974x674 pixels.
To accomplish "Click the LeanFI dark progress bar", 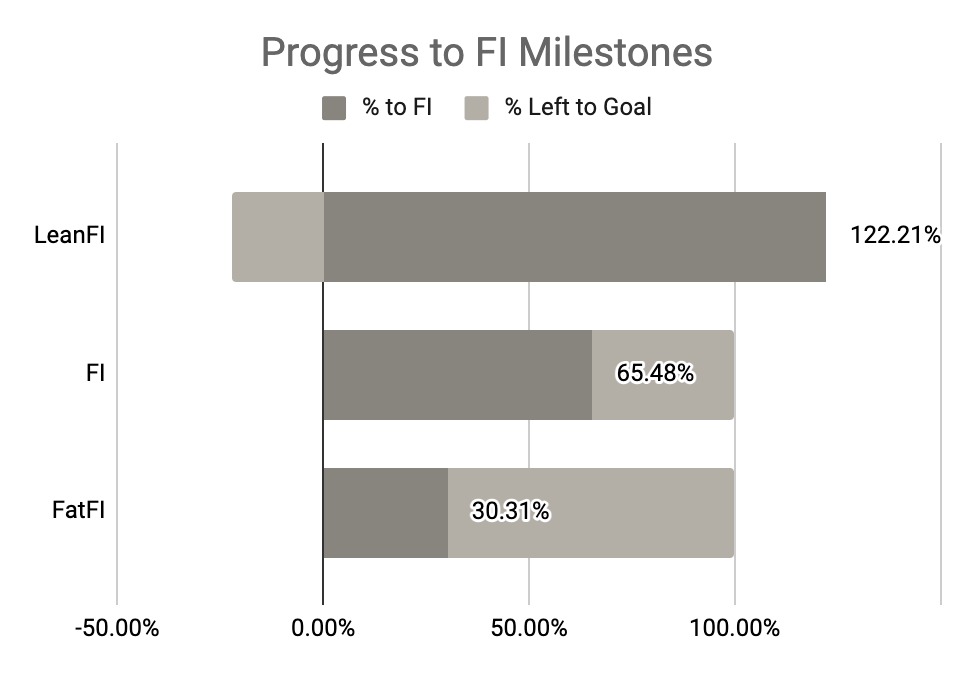I will coord(574,237).
